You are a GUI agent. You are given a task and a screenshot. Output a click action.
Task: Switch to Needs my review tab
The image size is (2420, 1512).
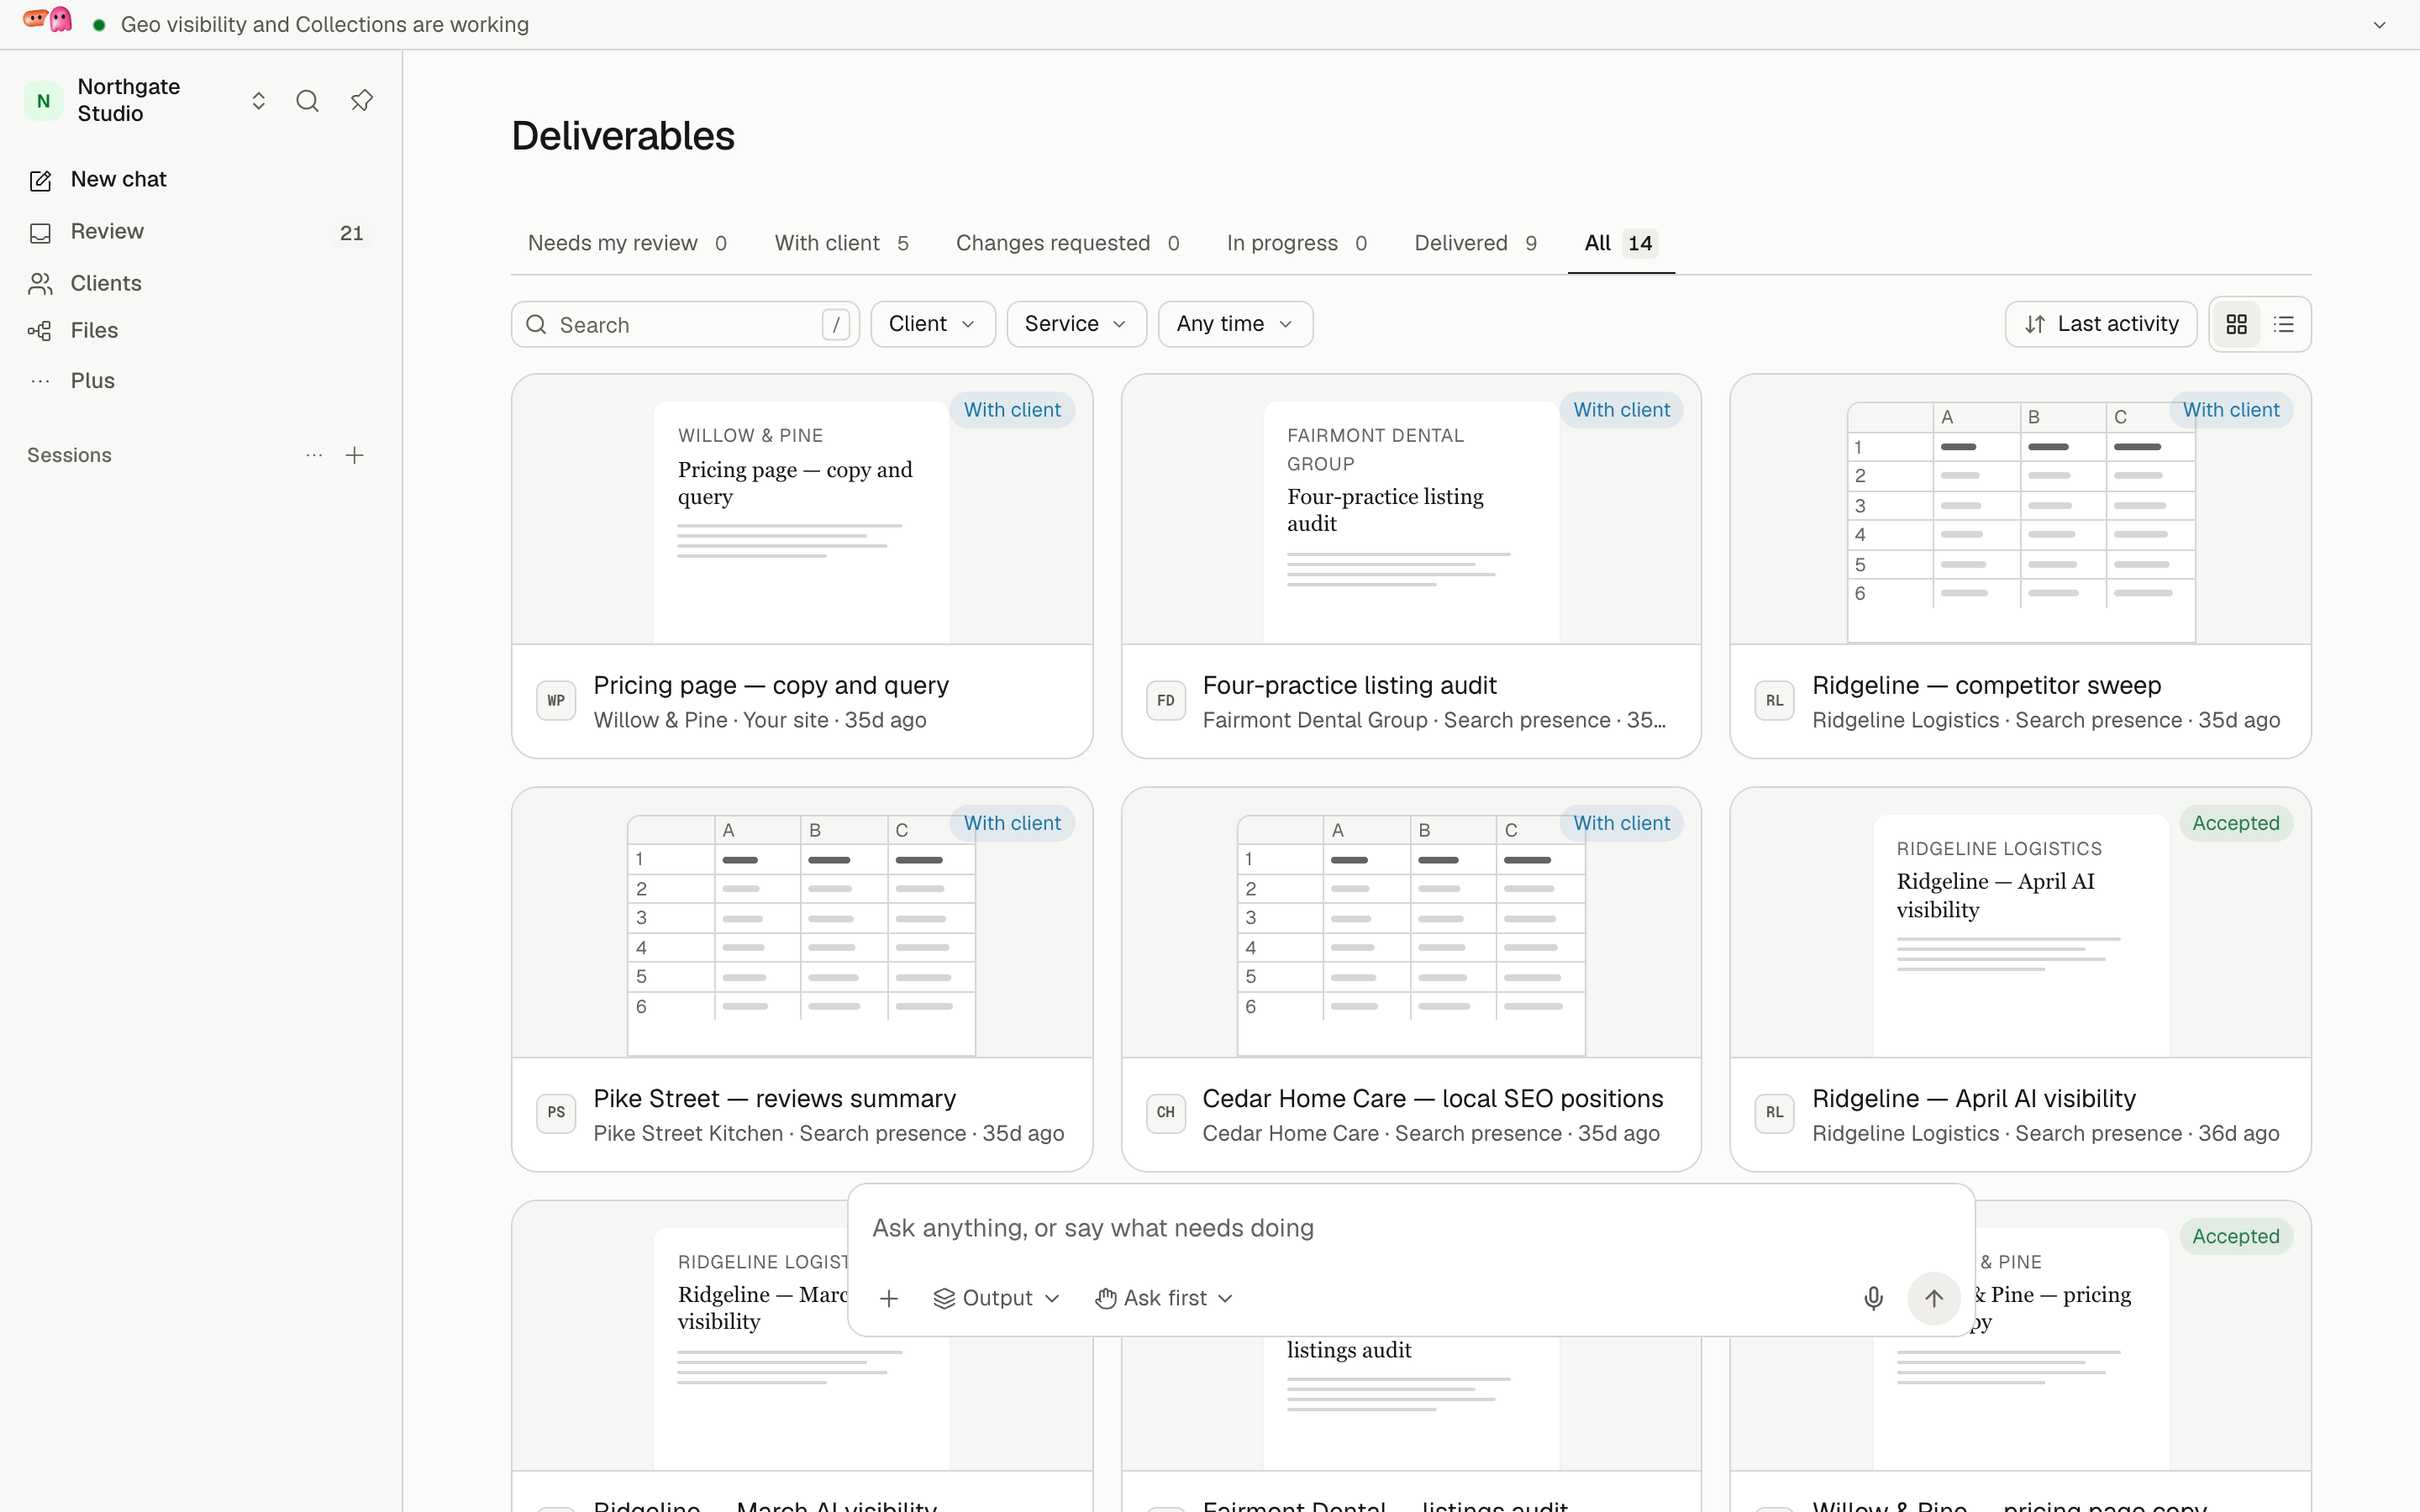(627, 243)
